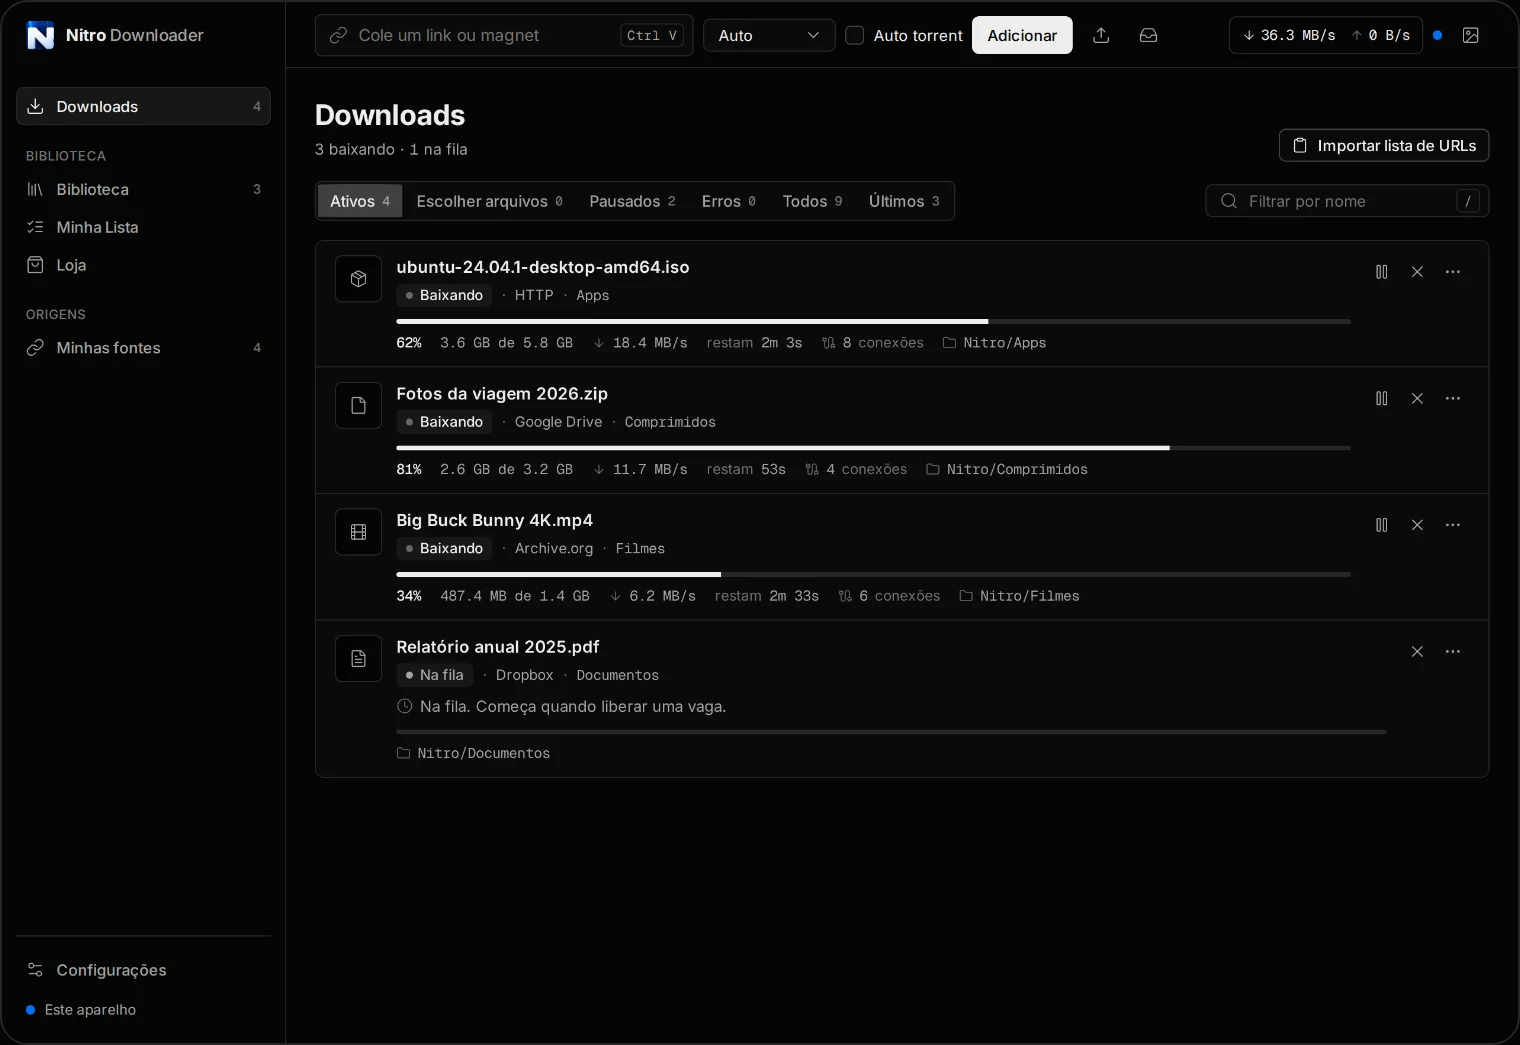1520x1045 pixels.
Task: Cancel Fotos da viagem 2026.zip download
Action: (x=1417, y=398)
